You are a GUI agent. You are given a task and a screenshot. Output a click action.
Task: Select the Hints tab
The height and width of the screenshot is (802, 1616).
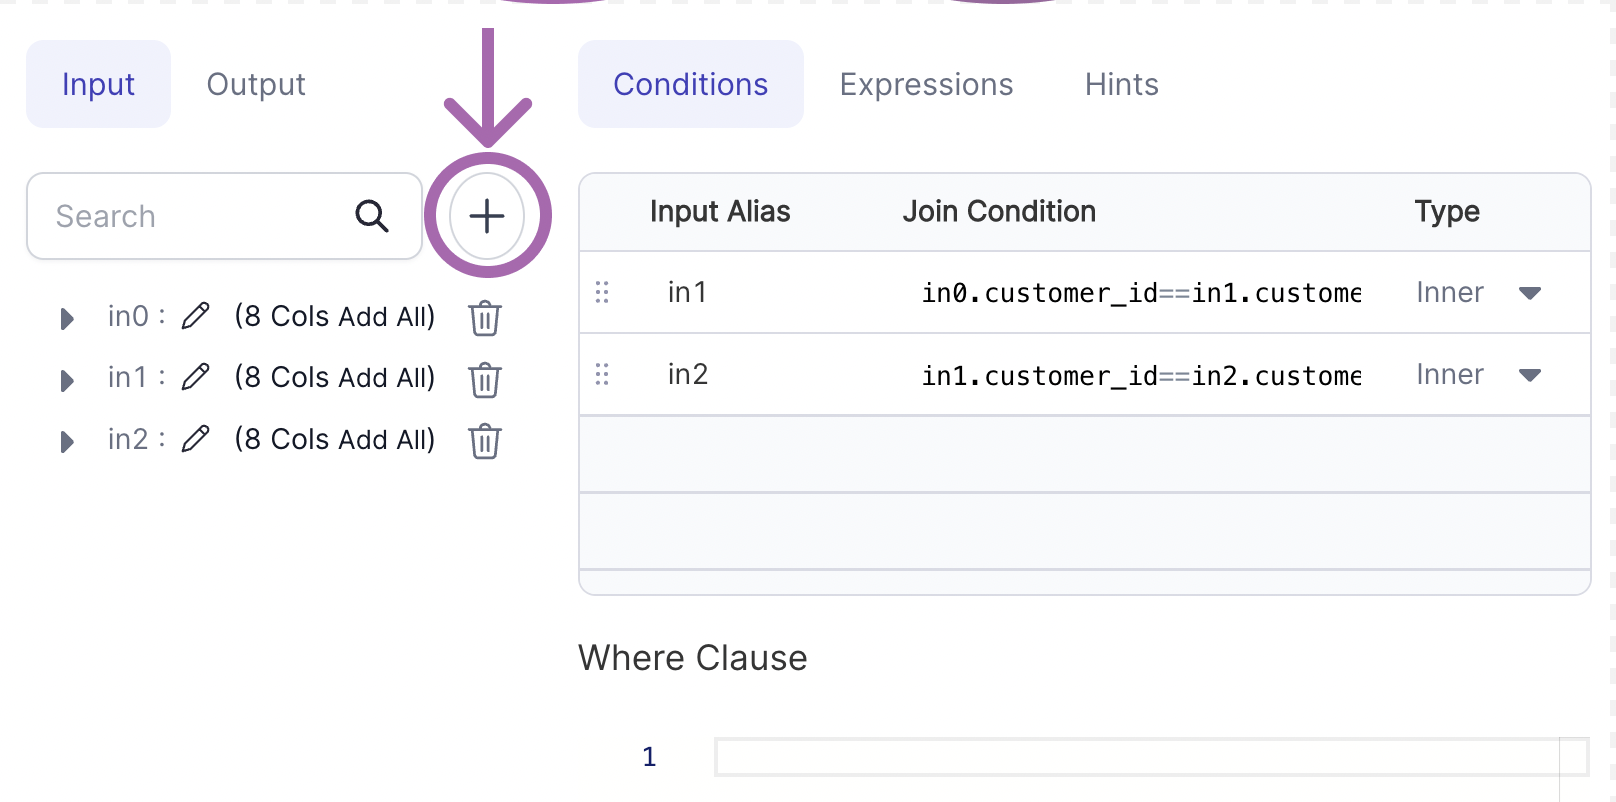point(1121,84)
